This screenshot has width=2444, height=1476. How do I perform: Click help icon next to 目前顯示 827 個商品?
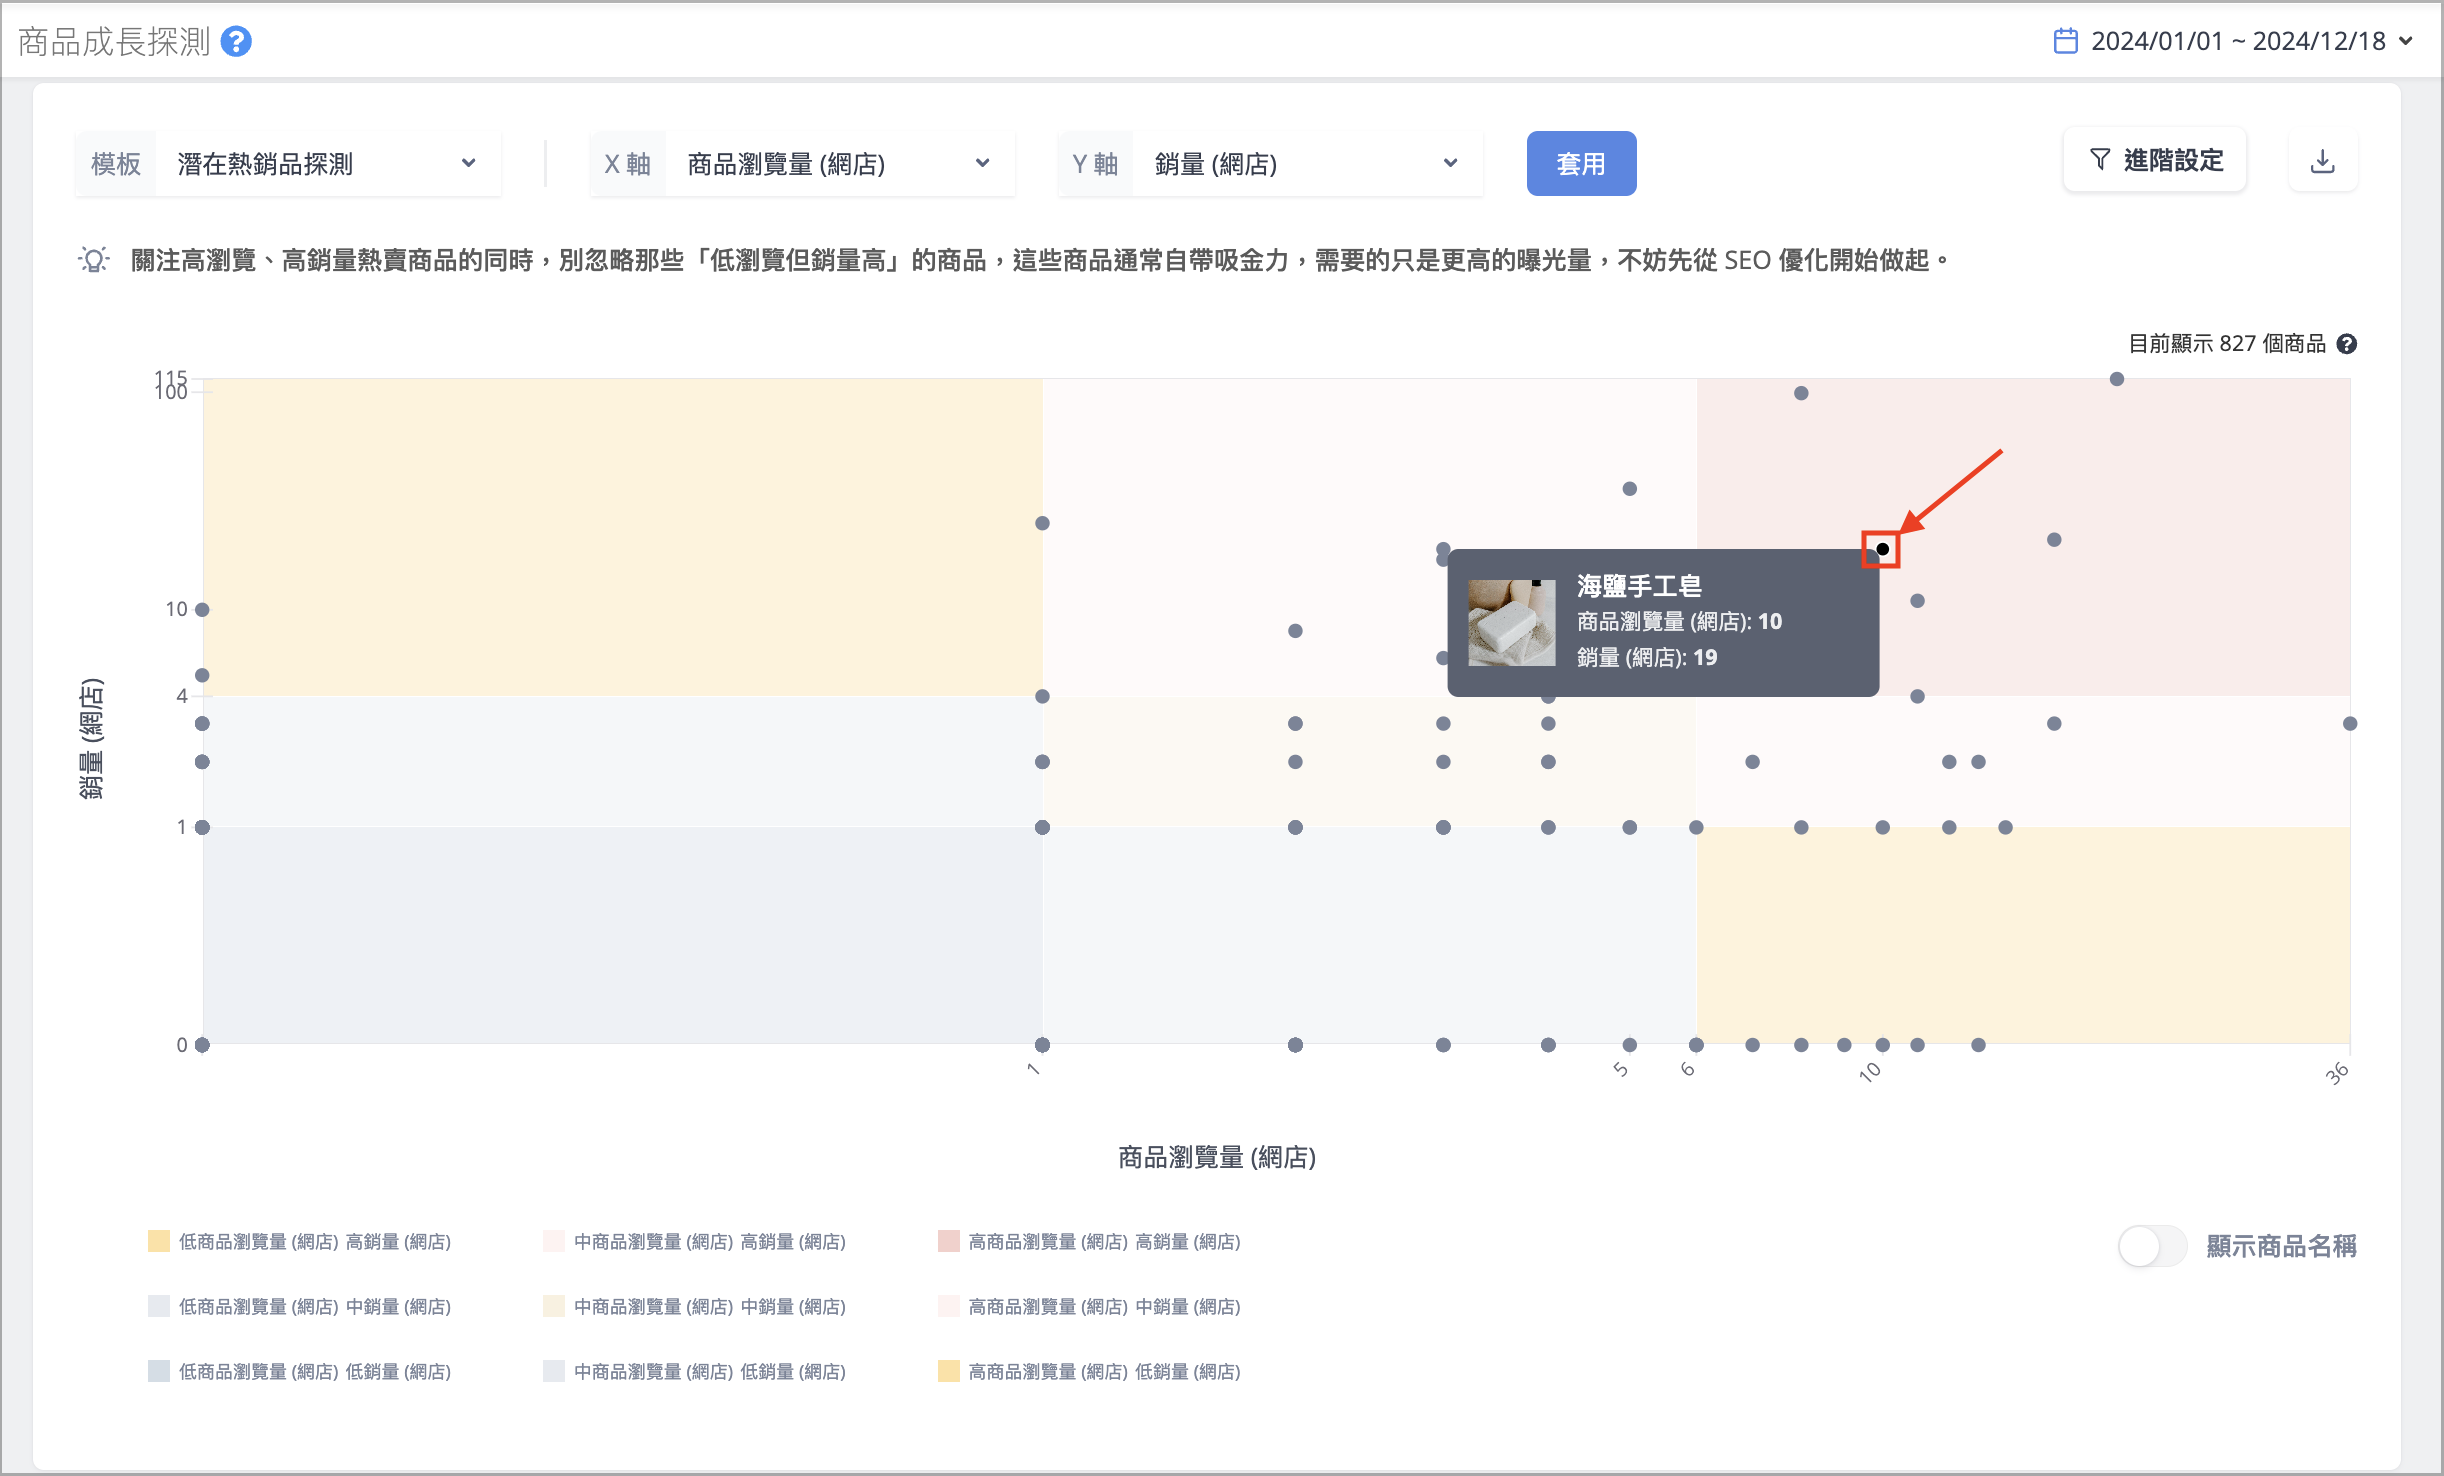2347,344
